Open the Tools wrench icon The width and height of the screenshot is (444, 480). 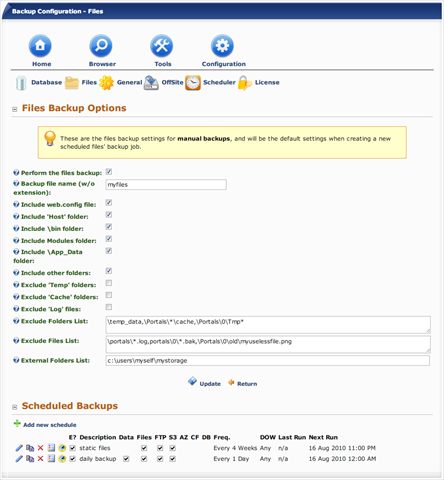162,46
